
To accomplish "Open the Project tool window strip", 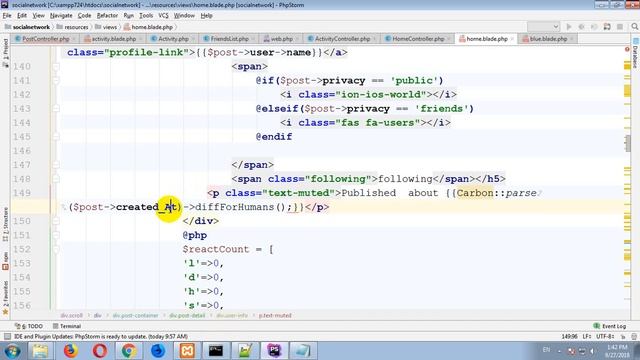I will pos(5,53).
